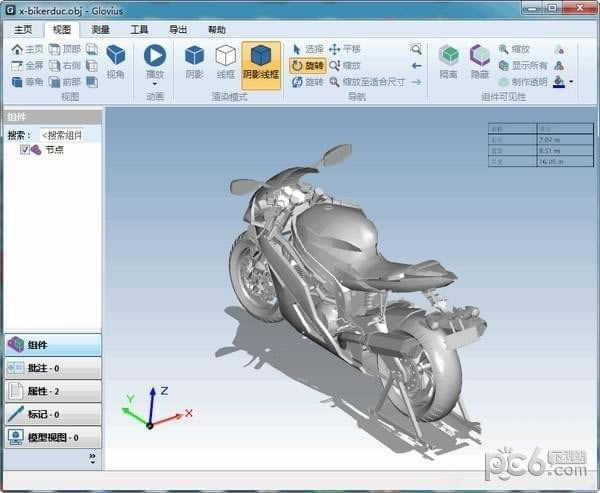Click the 搜索组件 search input field
This screenshot has width=600, height=493.
[69, 134]
